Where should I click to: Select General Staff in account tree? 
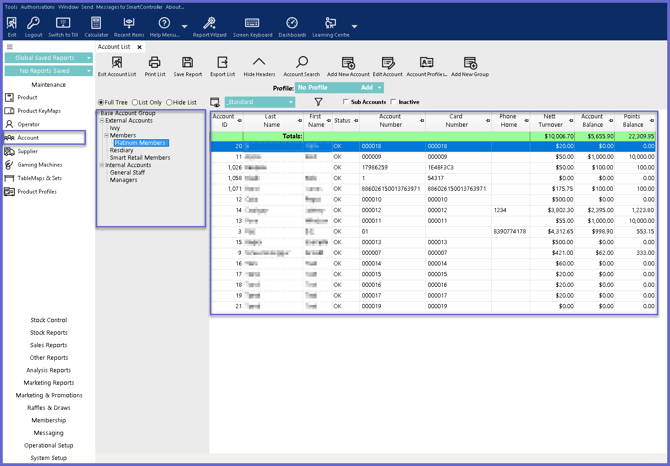pos(127,173)
